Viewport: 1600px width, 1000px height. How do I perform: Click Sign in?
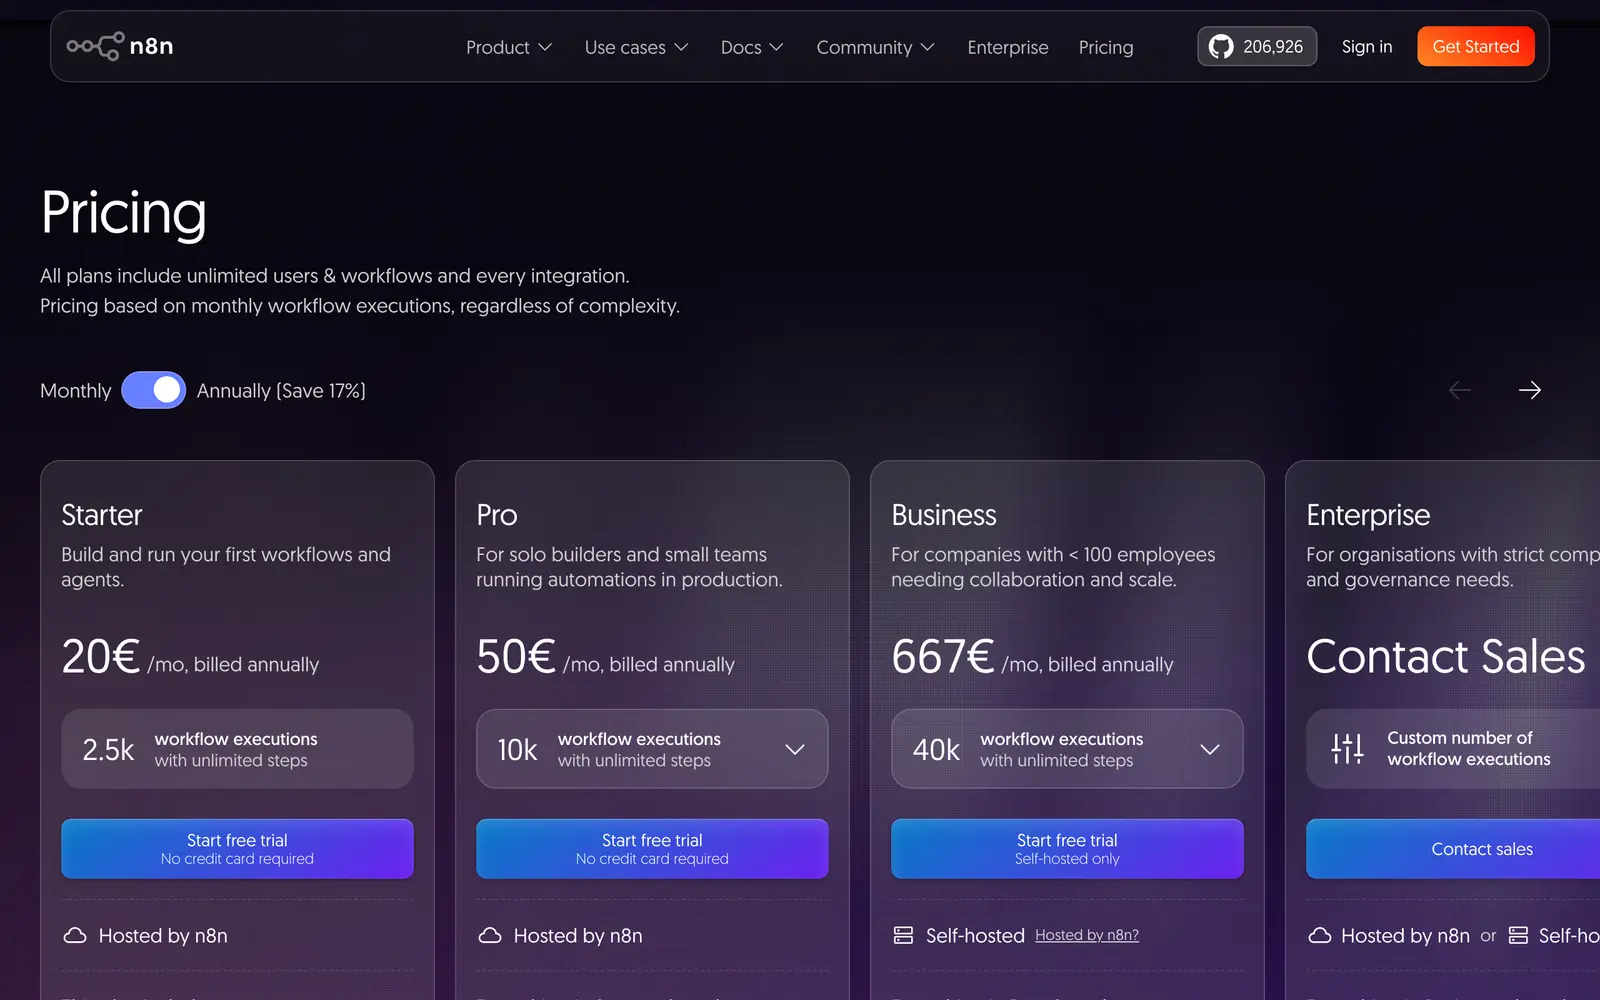[1367, 47]
